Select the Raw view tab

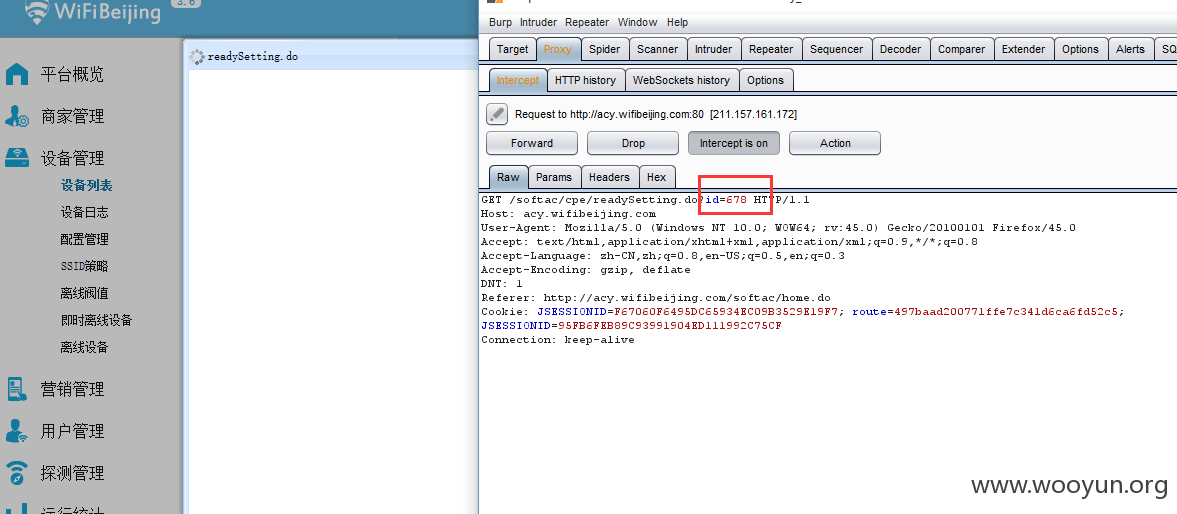[508, 178]
